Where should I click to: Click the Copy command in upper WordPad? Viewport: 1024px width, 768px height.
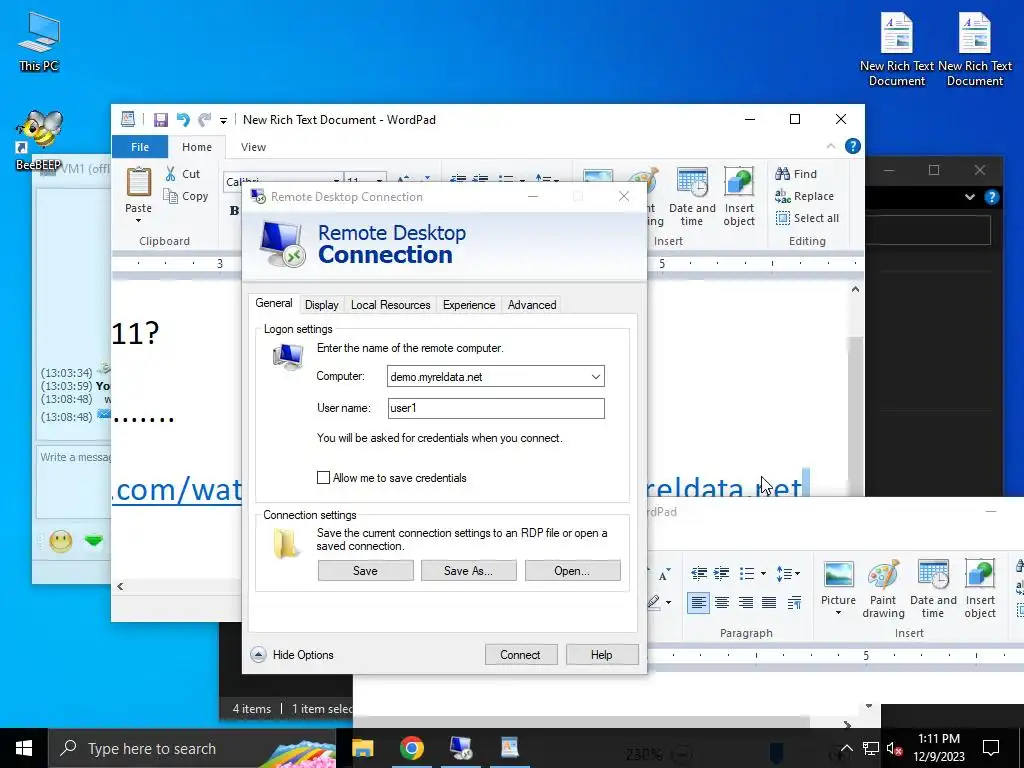tap(185, 196)
